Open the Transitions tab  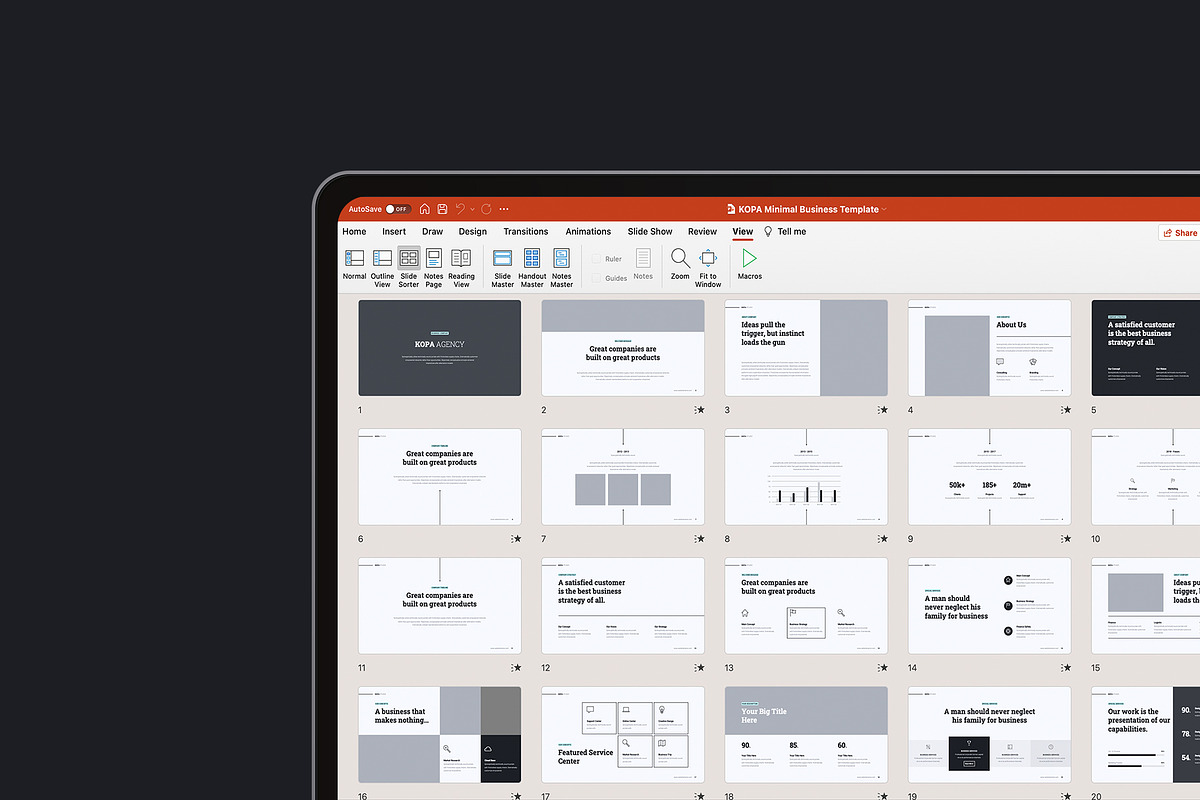[526, 231]
